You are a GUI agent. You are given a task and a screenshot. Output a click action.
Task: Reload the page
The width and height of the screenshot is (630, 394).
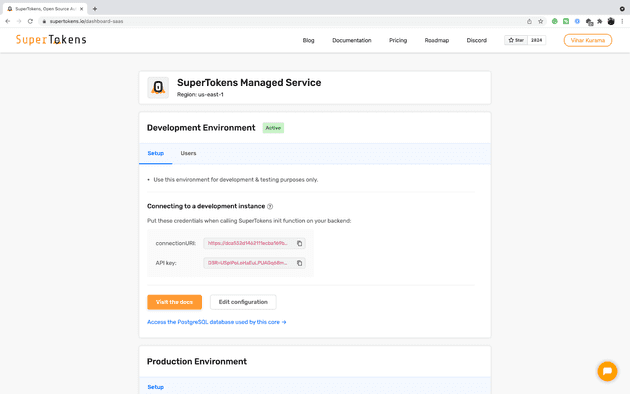(x=30, y=21)
